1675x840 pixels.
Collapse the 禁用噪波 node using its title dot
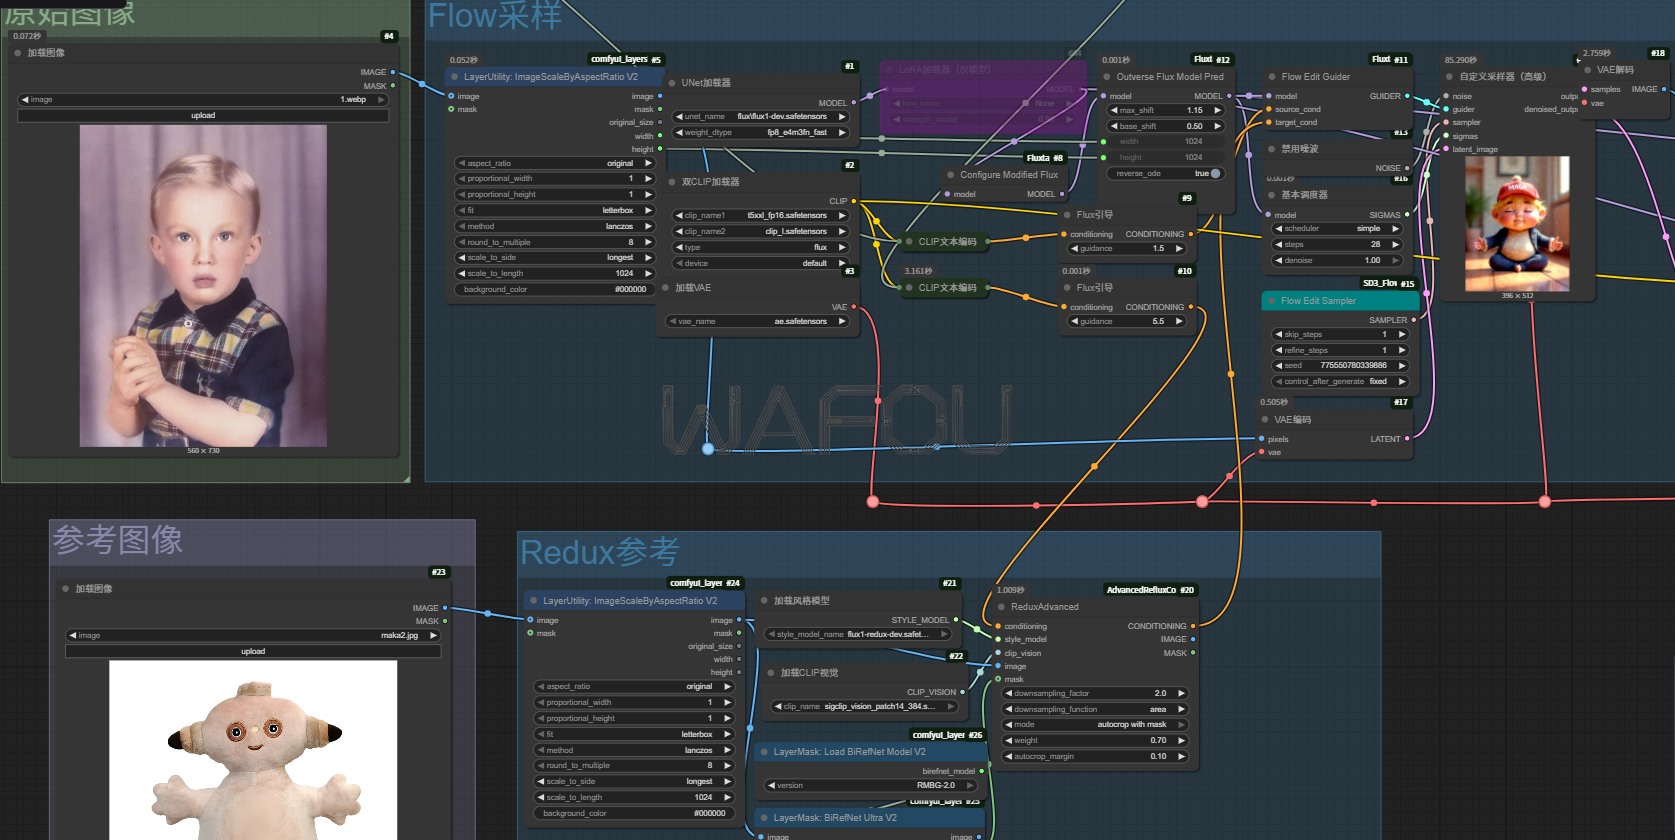1272,149
